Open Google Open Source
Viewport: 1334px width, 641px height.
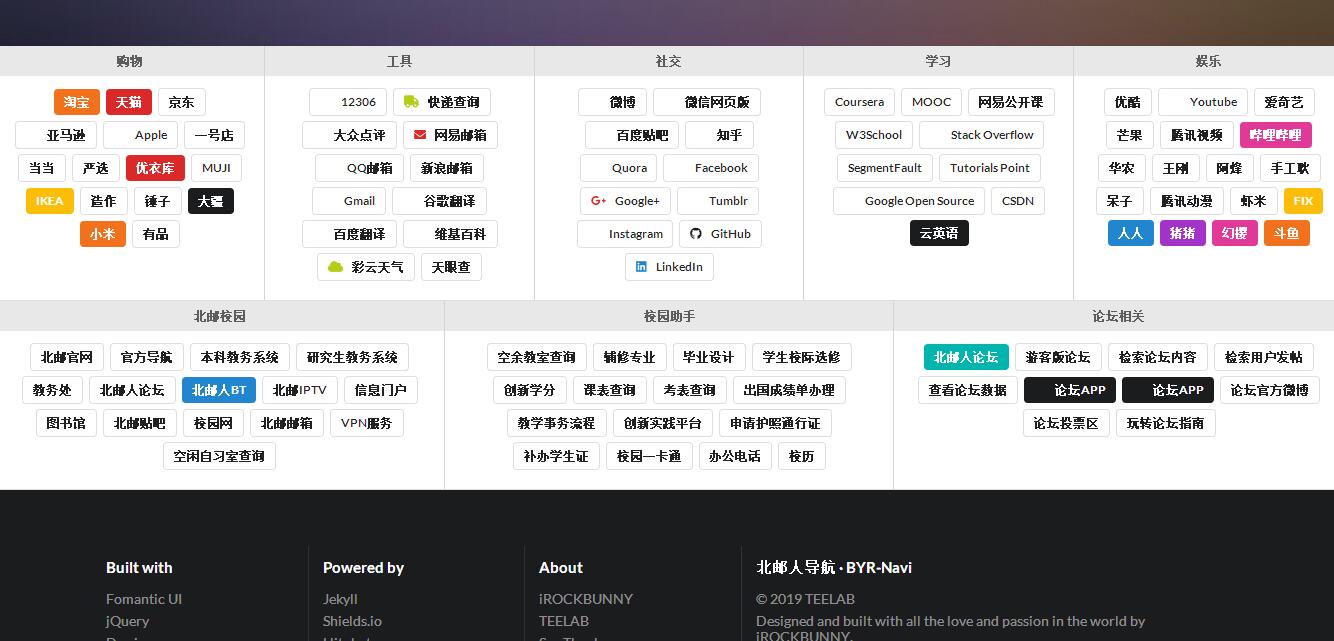[x=910, y=201]
